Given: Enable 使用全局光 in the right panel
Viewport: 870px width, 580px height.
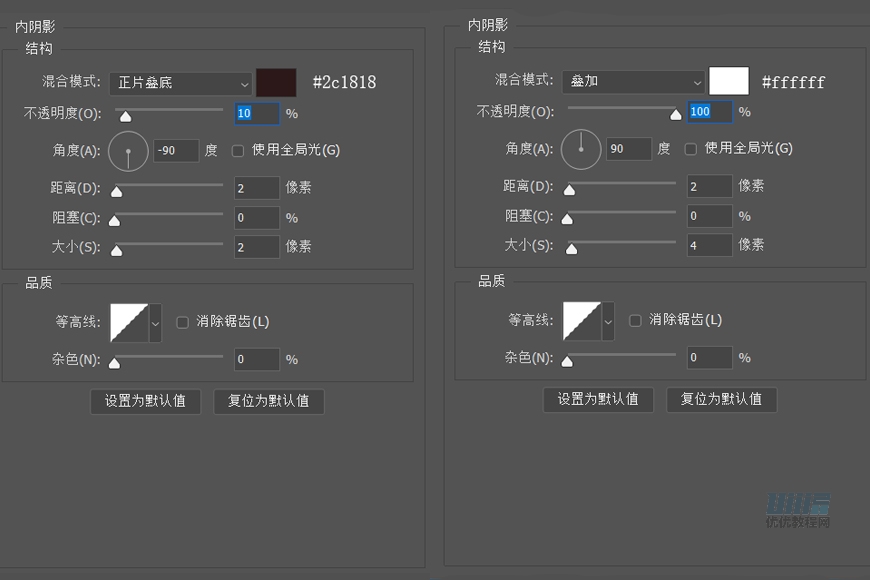Looking at the screenshot, I should click(689, 149).
